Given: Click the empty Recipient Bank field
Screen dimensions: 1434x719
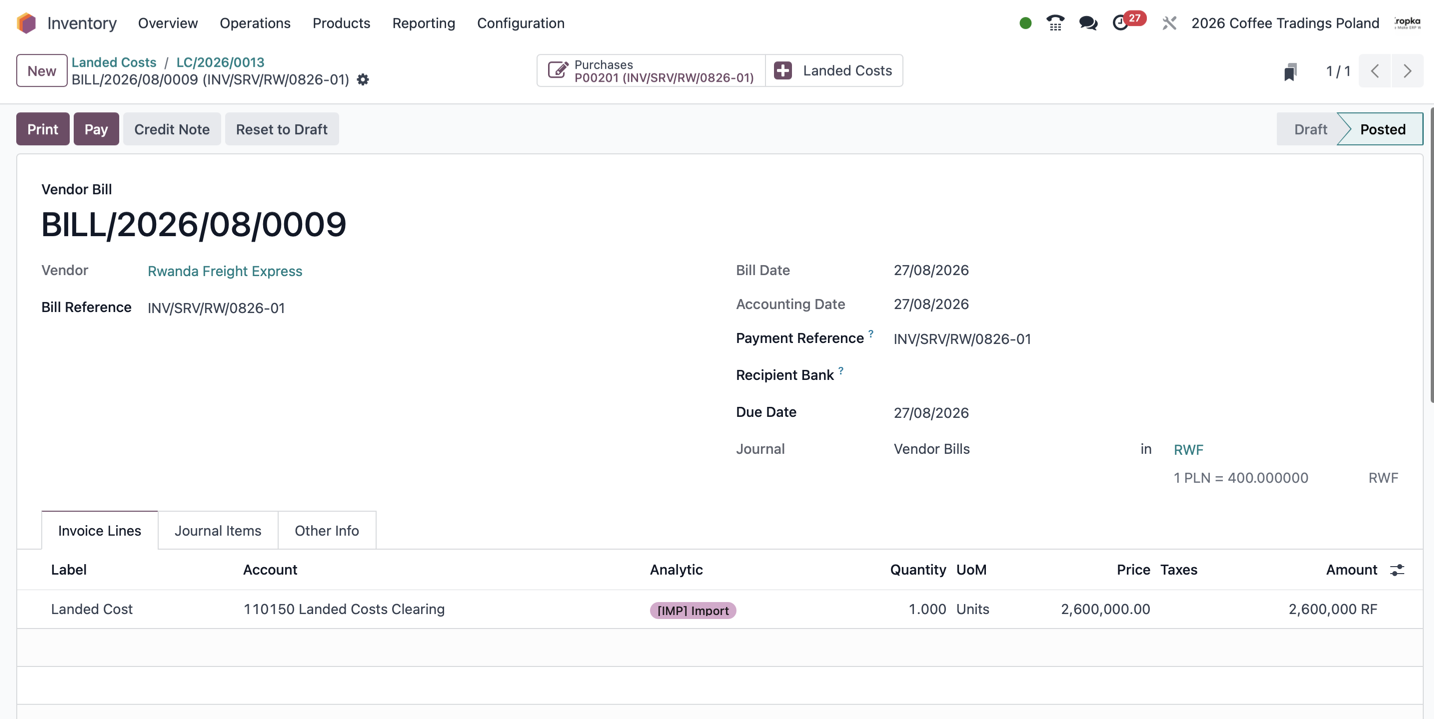Looking at the screenshot, I should pos(1145,375).
